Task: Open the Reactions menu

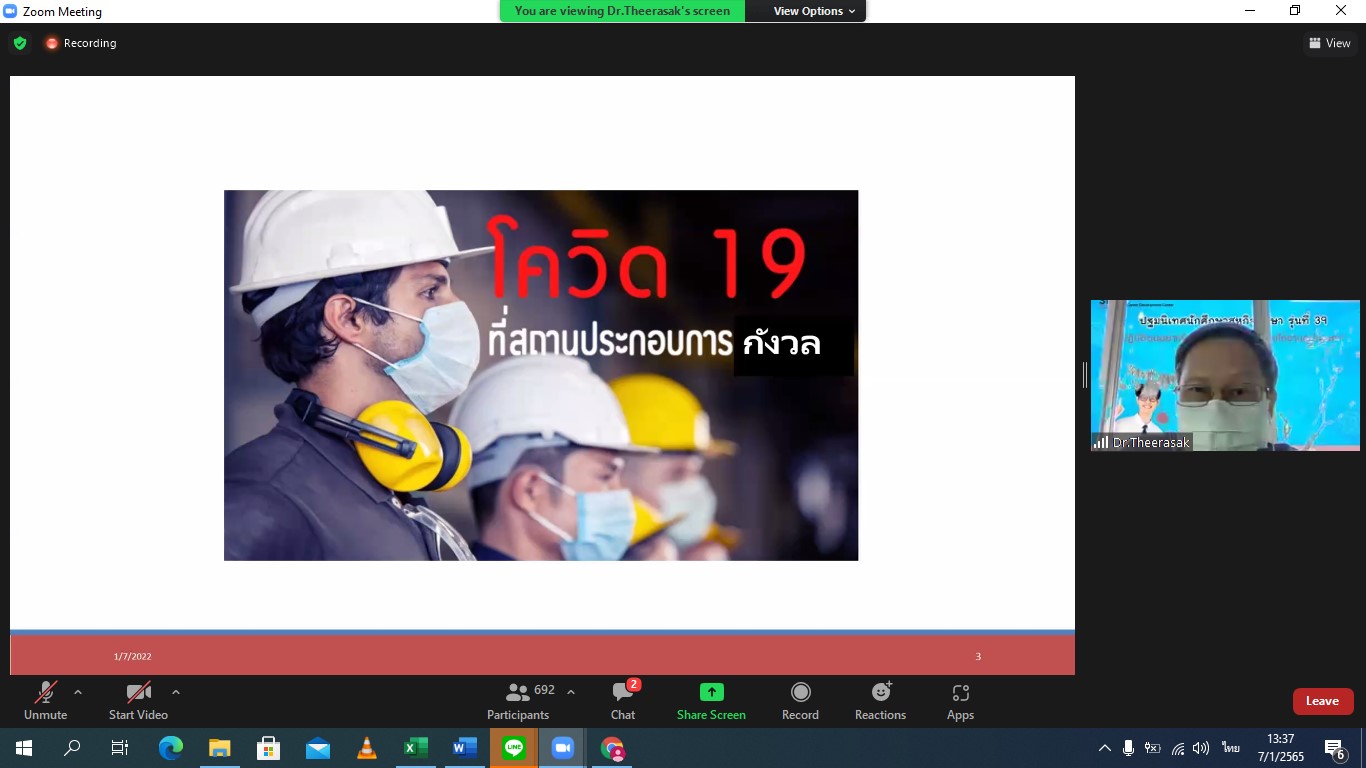Action: pyautogui.click(x=880, y=700)
